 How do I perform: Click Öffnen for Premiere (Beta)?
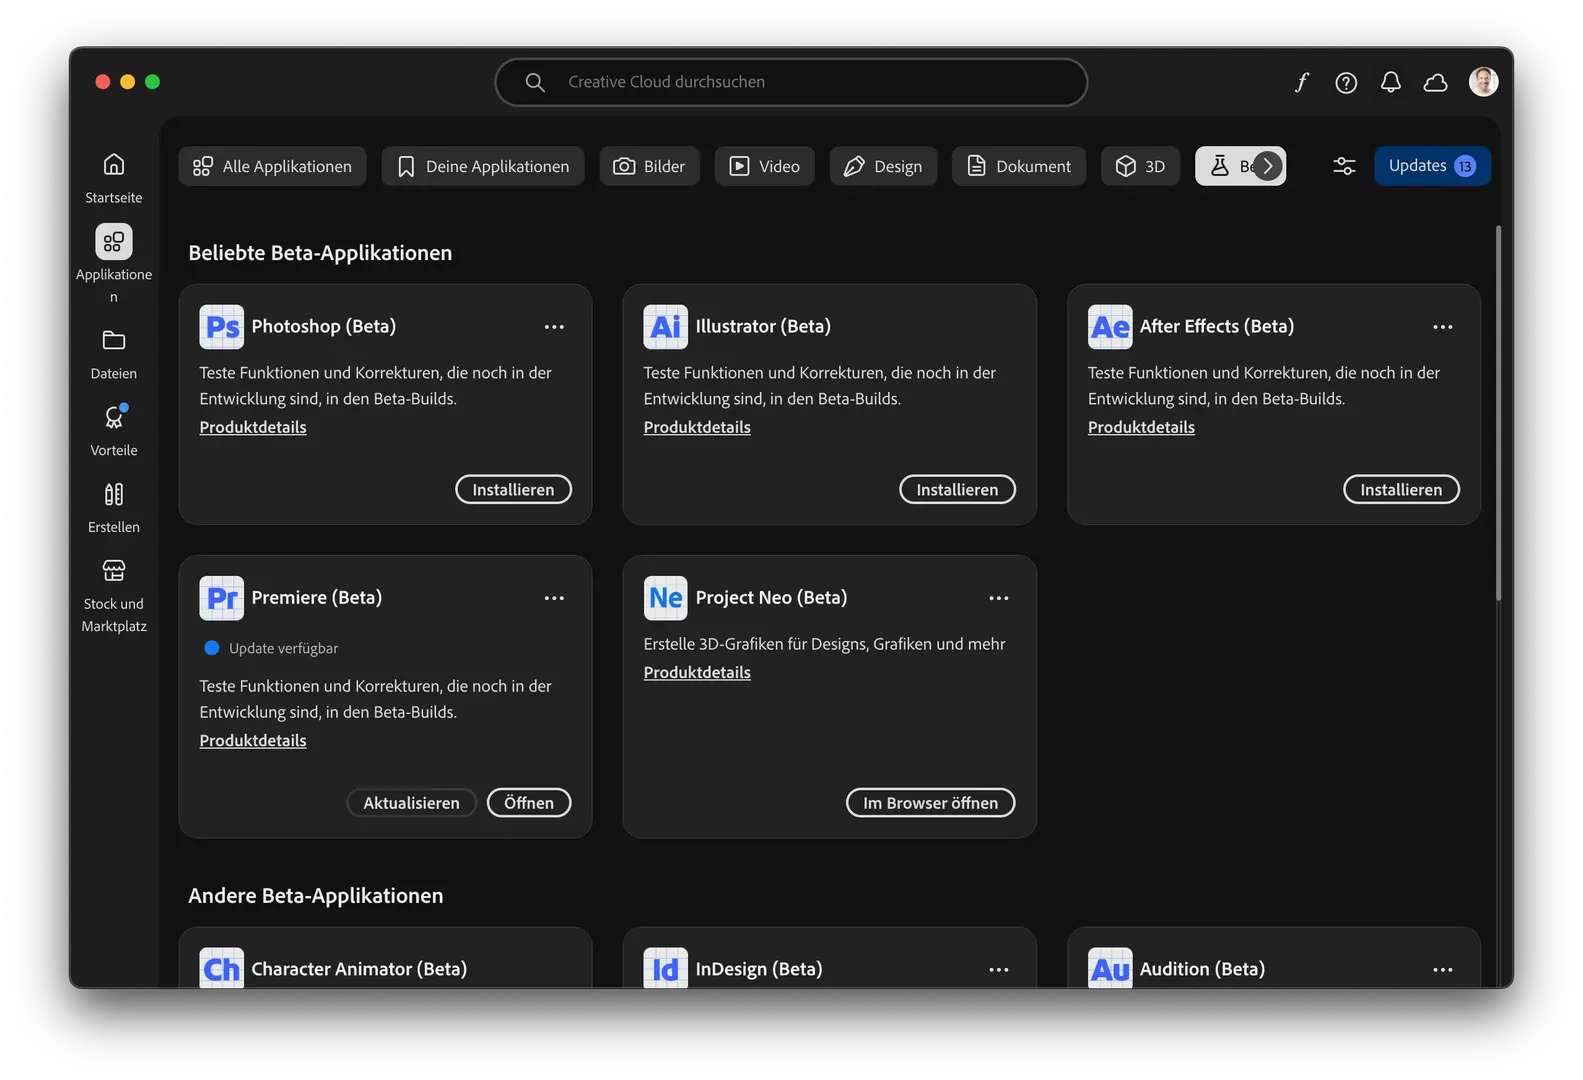click(529, 803)
